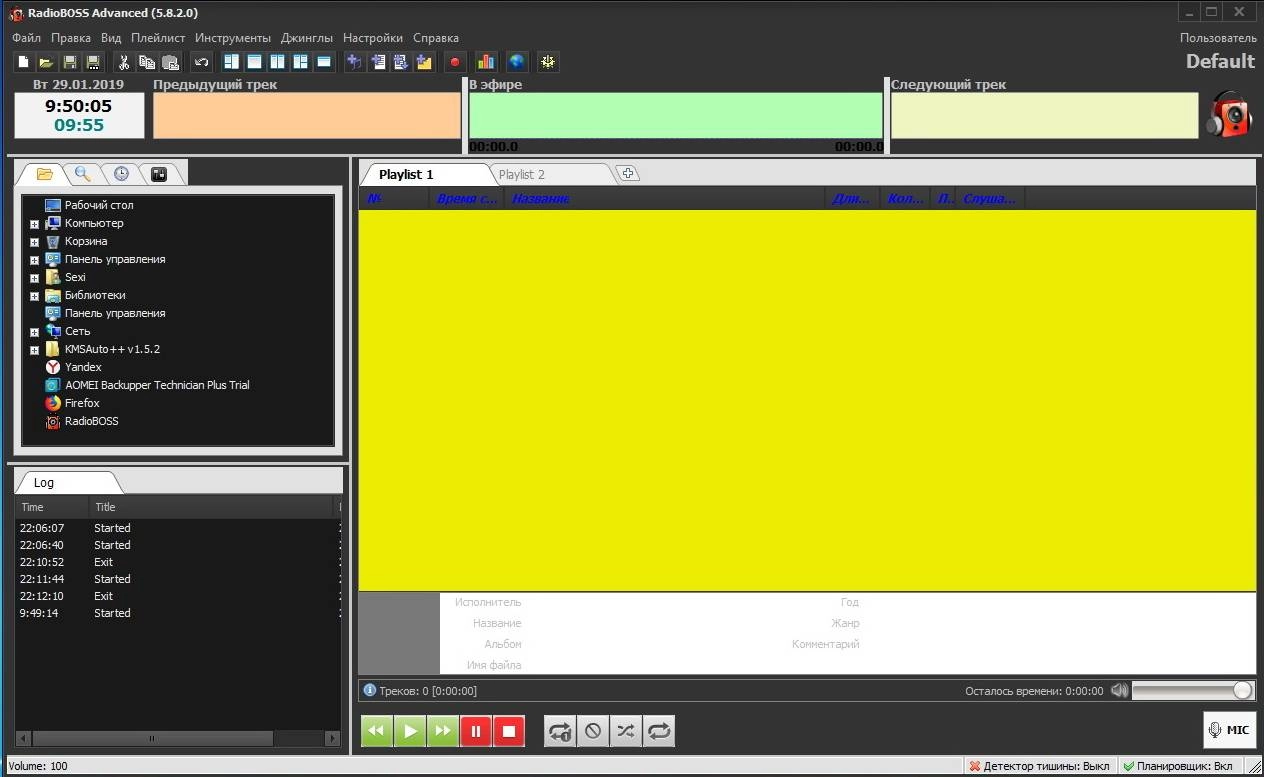Mute using the speaker icon by the volume slider
The image size is (1264, 777).
(1119, 690)
